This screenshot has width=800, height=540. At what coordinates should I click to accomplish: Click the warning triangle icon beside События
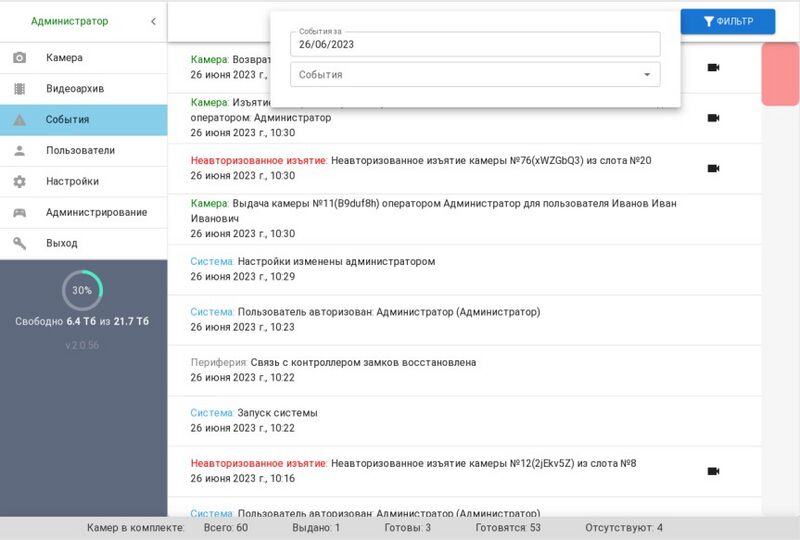[19, 120]
